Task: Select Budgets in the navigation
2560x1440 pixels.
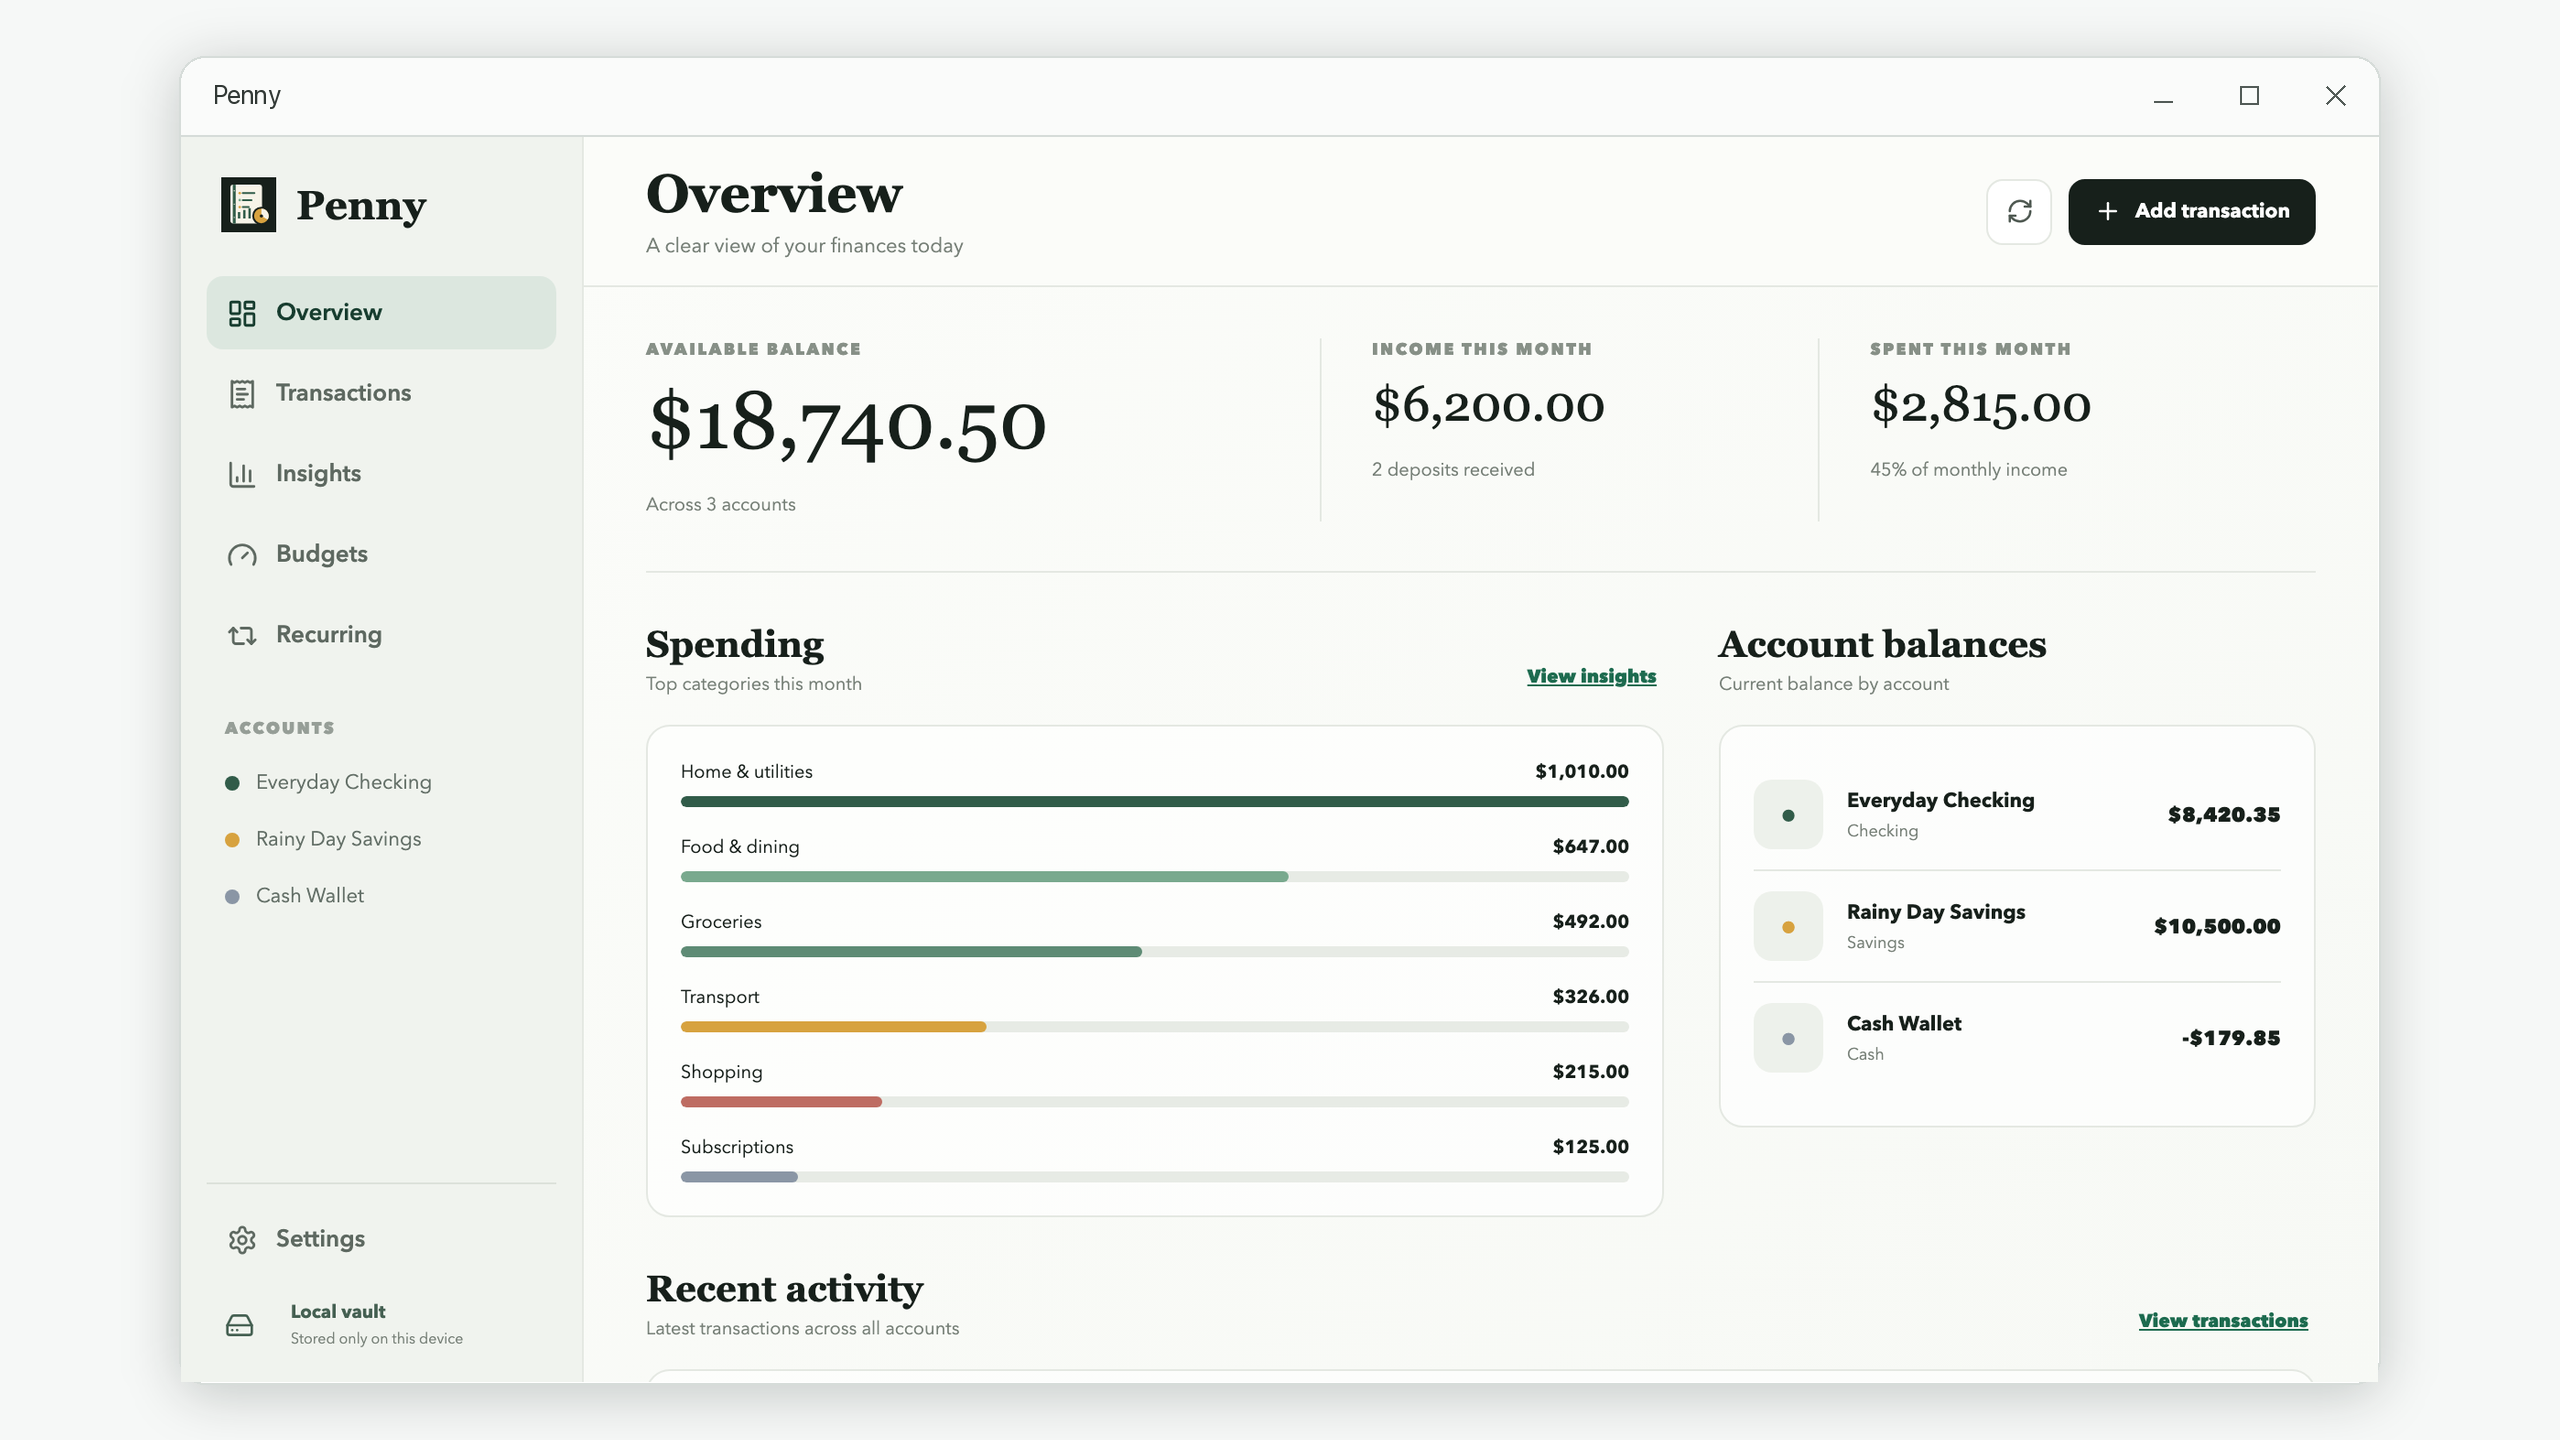Action: pos(381,554)
